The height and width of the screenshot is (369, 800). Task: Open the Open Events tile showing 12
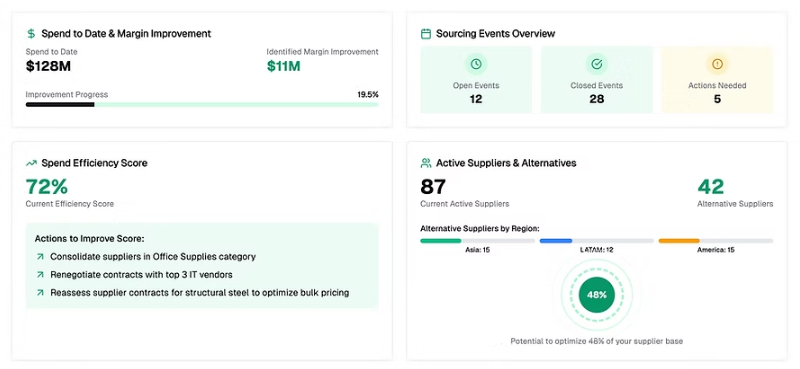476,80
